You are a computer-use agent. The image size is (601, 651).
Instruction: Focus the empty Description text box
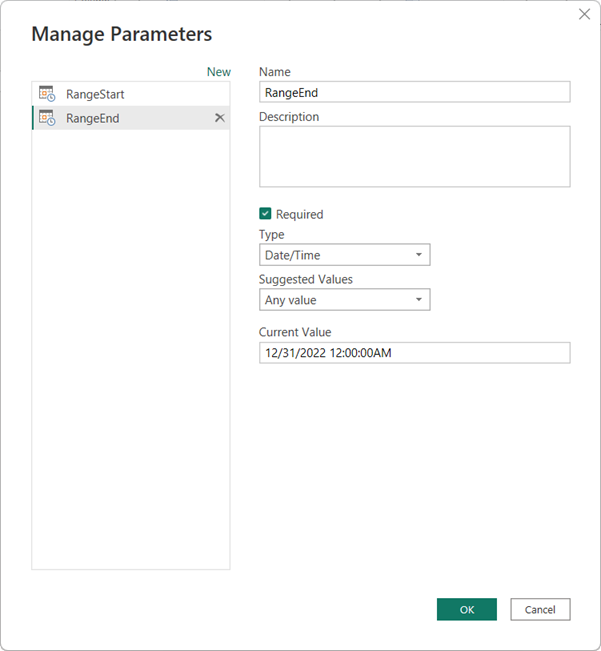click(x=415, y=157)
